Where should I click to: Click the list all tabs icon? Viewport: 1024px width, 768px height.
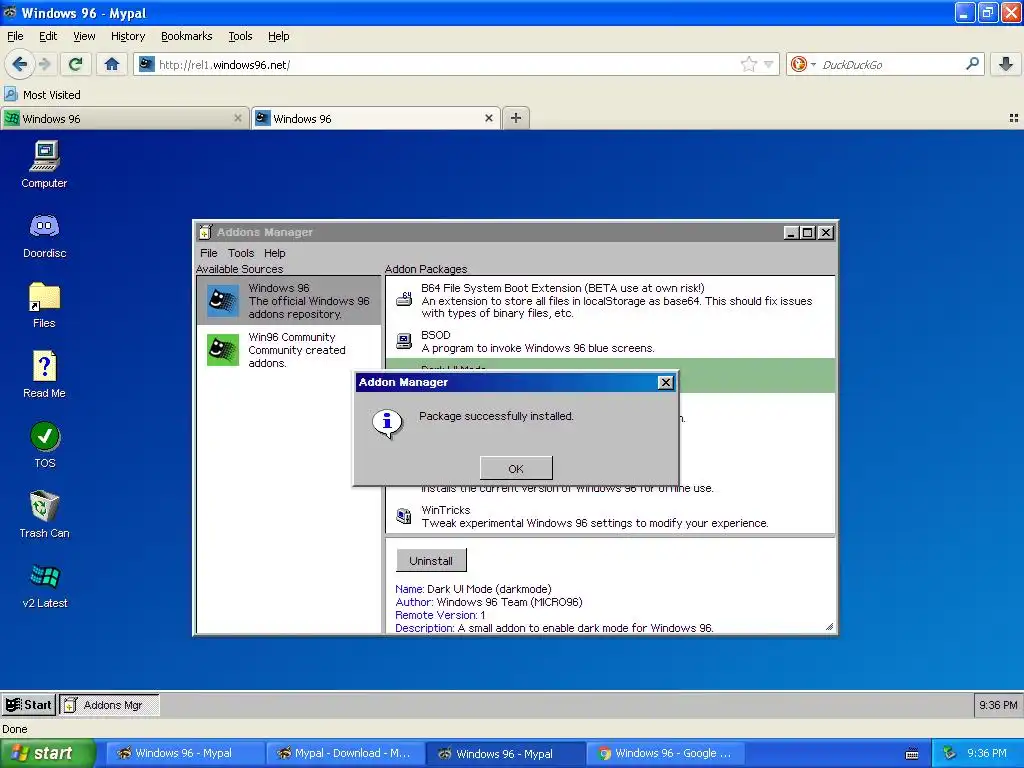(x=1014, y=118)
